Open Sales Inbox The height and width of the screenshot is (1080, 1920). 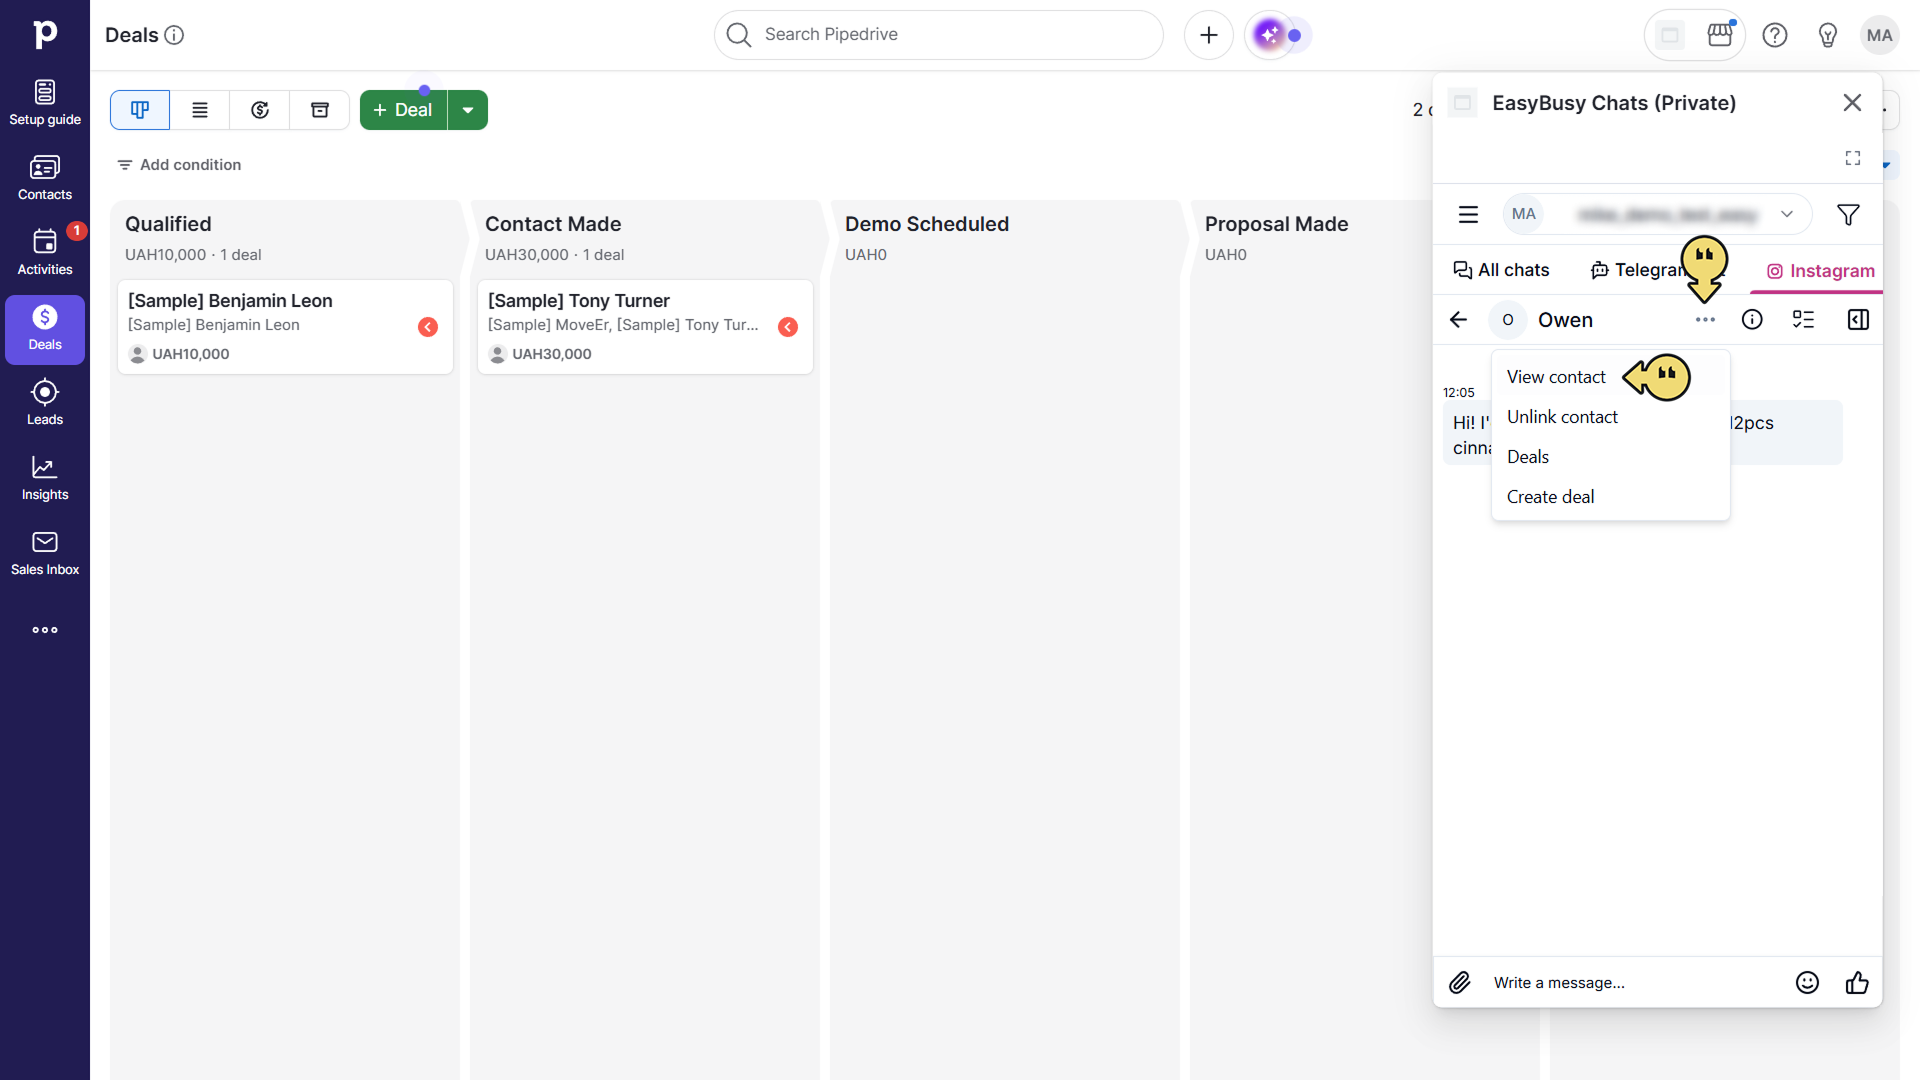coord(45,553)
